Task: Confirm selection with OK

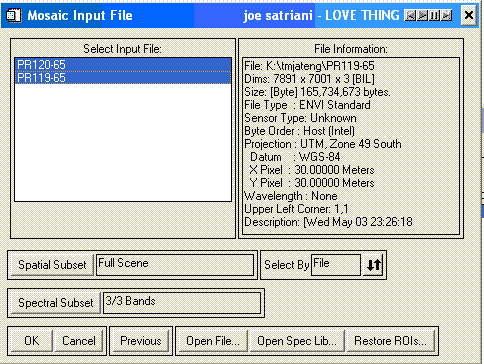Action: [32, 341]
